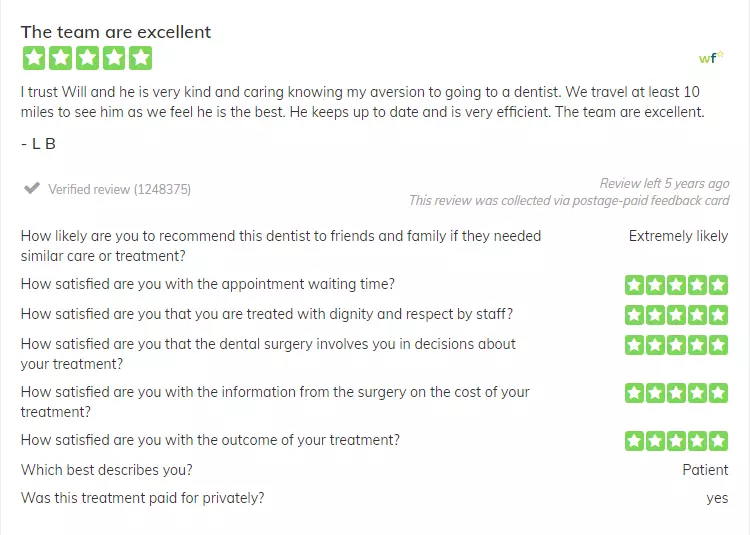Click the reviewer initials 'L B'
750x535 pixels.
44,144
